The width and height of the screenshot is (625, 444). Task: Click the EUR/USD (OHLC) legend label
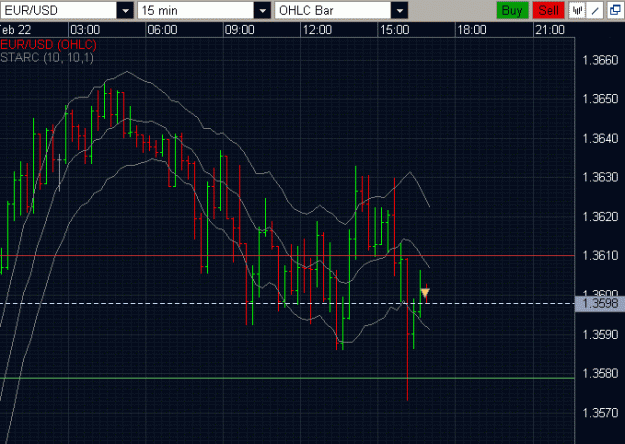point(48,44)
